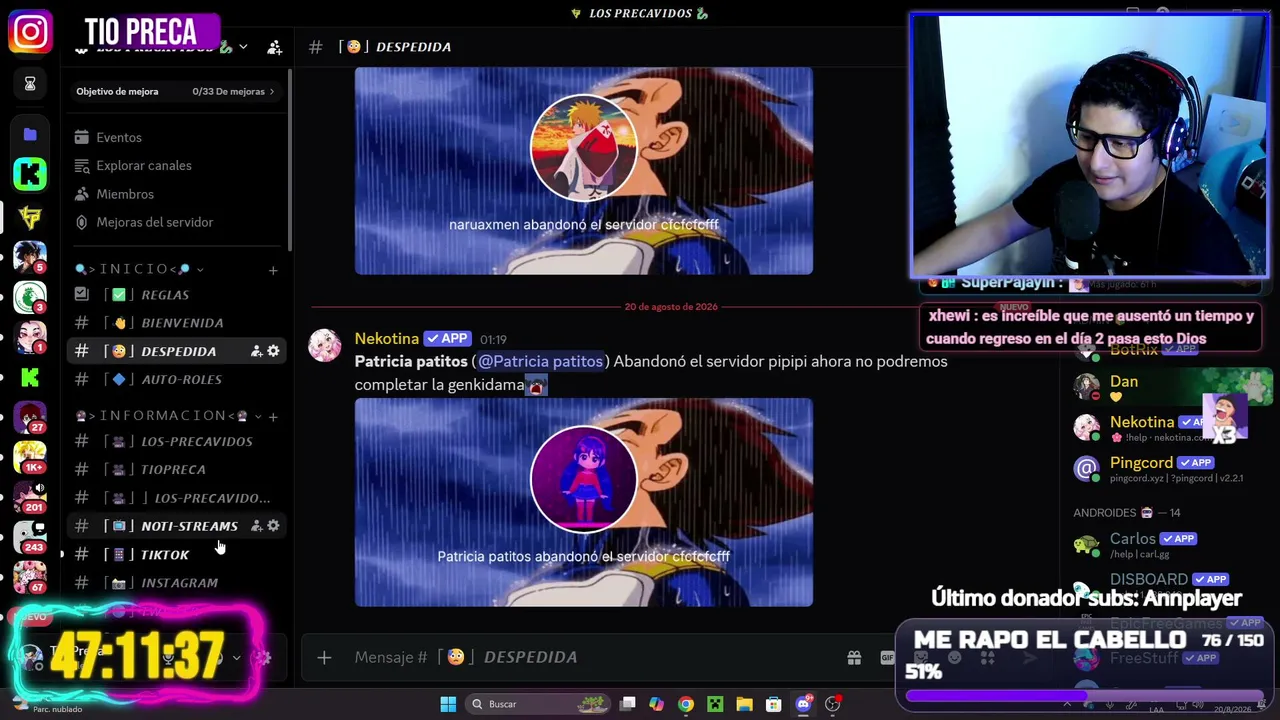Image resolution: width=1280 pixels, height=720 pixels.
Task: Collapse the INFORMACION category
Action: [258, 416]
